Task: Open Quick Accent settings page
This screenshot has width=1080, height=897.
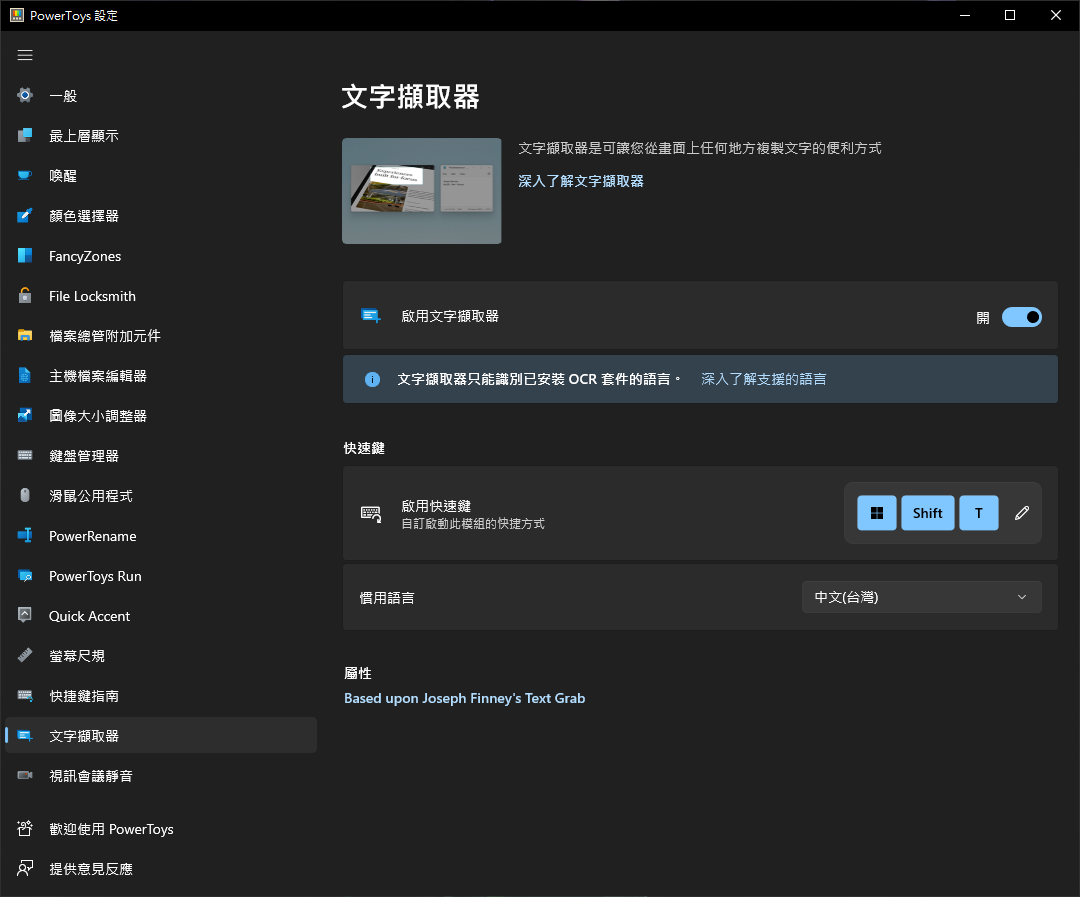Action: [90, 615]
